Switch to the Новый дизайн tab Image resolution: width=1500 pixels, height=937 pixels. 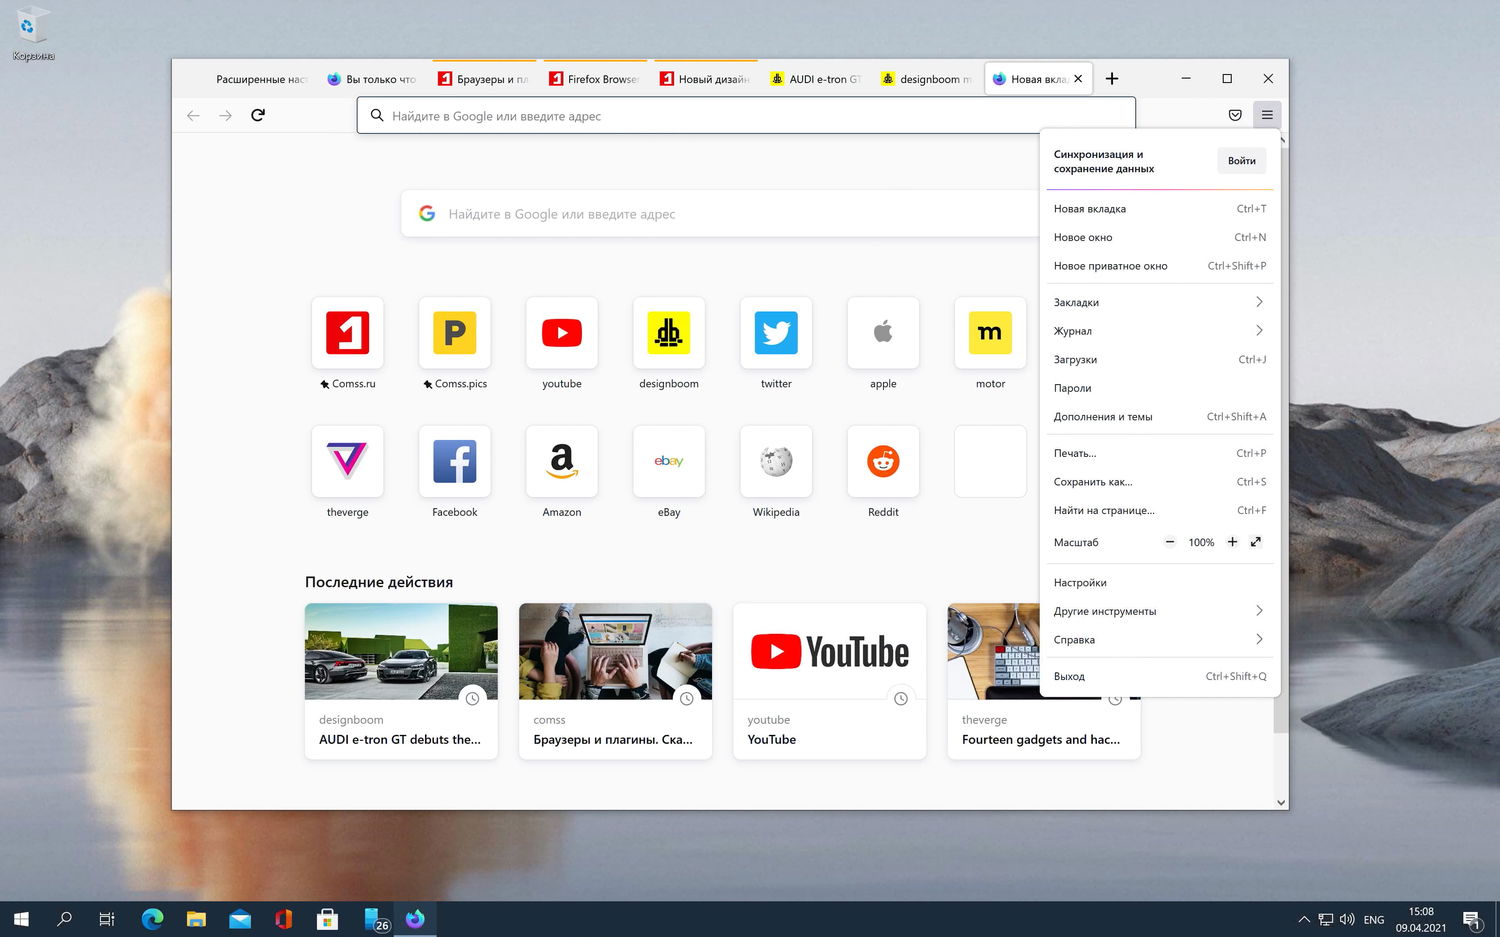(x=706, y=79)
